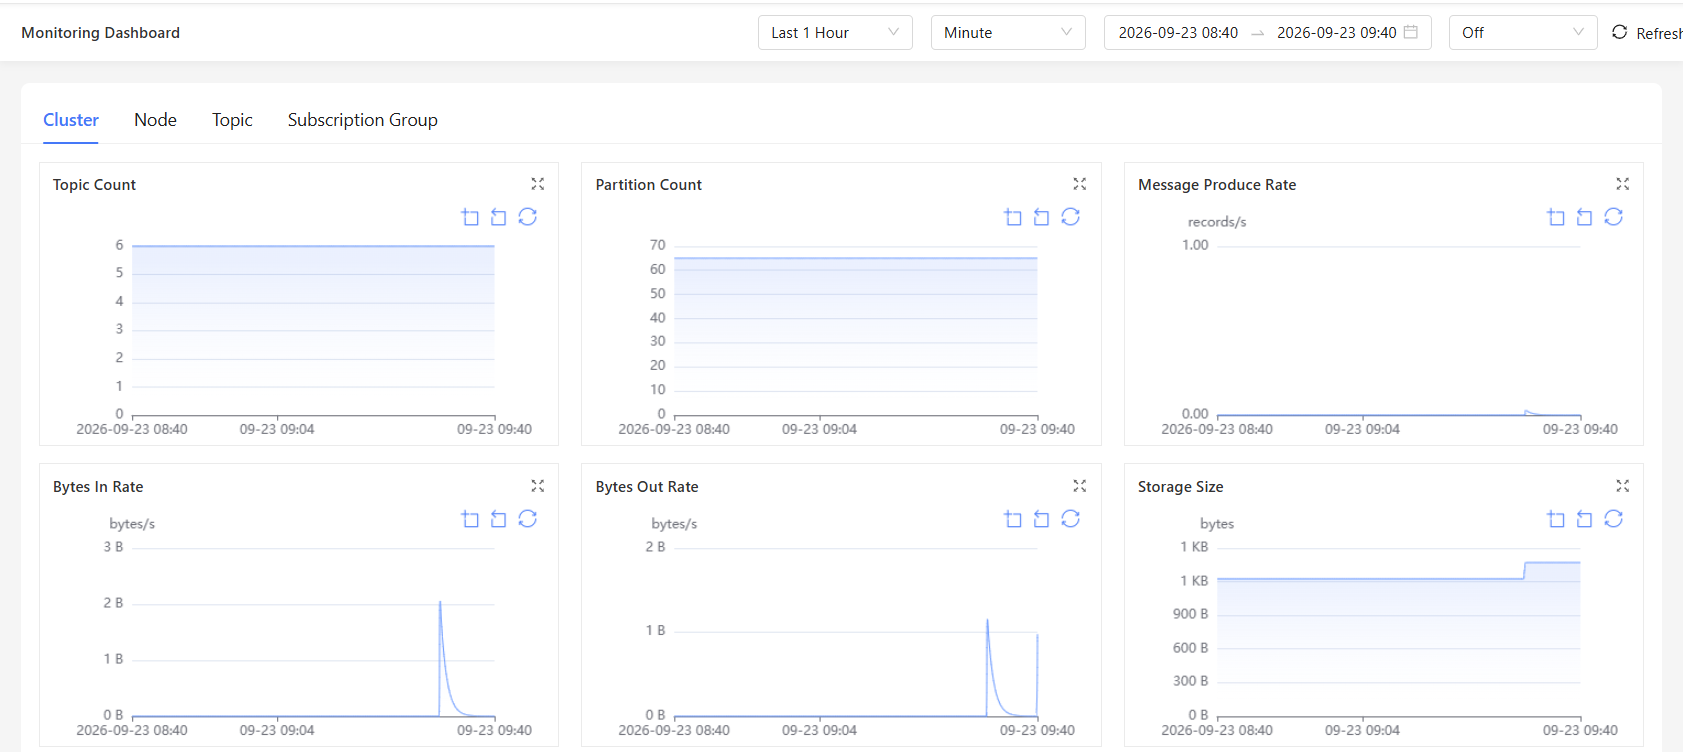The width and height of the screenshot is (1683, 752).
Task: Restore the Partition Count chart view
Action: coord(1071,217)
